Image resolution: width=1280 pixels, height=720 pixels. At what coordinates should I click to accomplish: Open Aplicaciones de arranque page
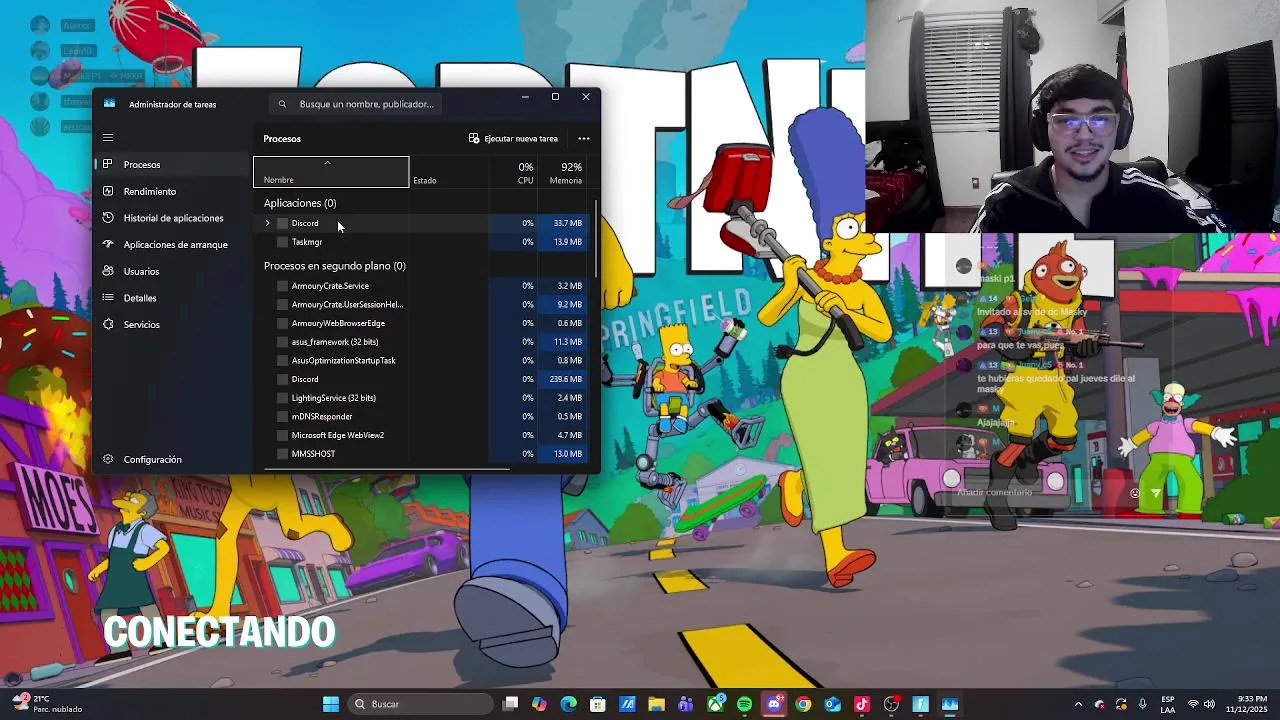coord(171,244)
